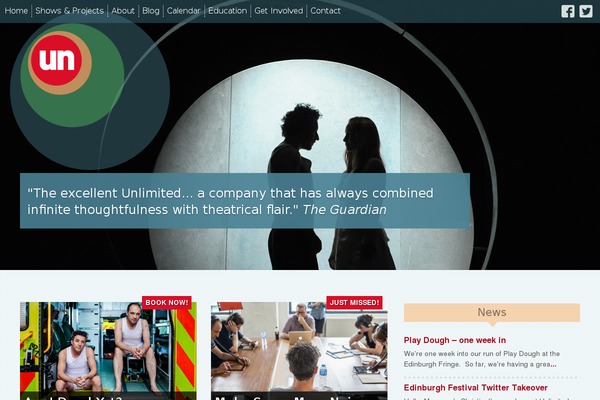This screenshot has height=400, width=600.
Task: Click the Play Dough news excerpt text
Action: (x=482, y=359)
